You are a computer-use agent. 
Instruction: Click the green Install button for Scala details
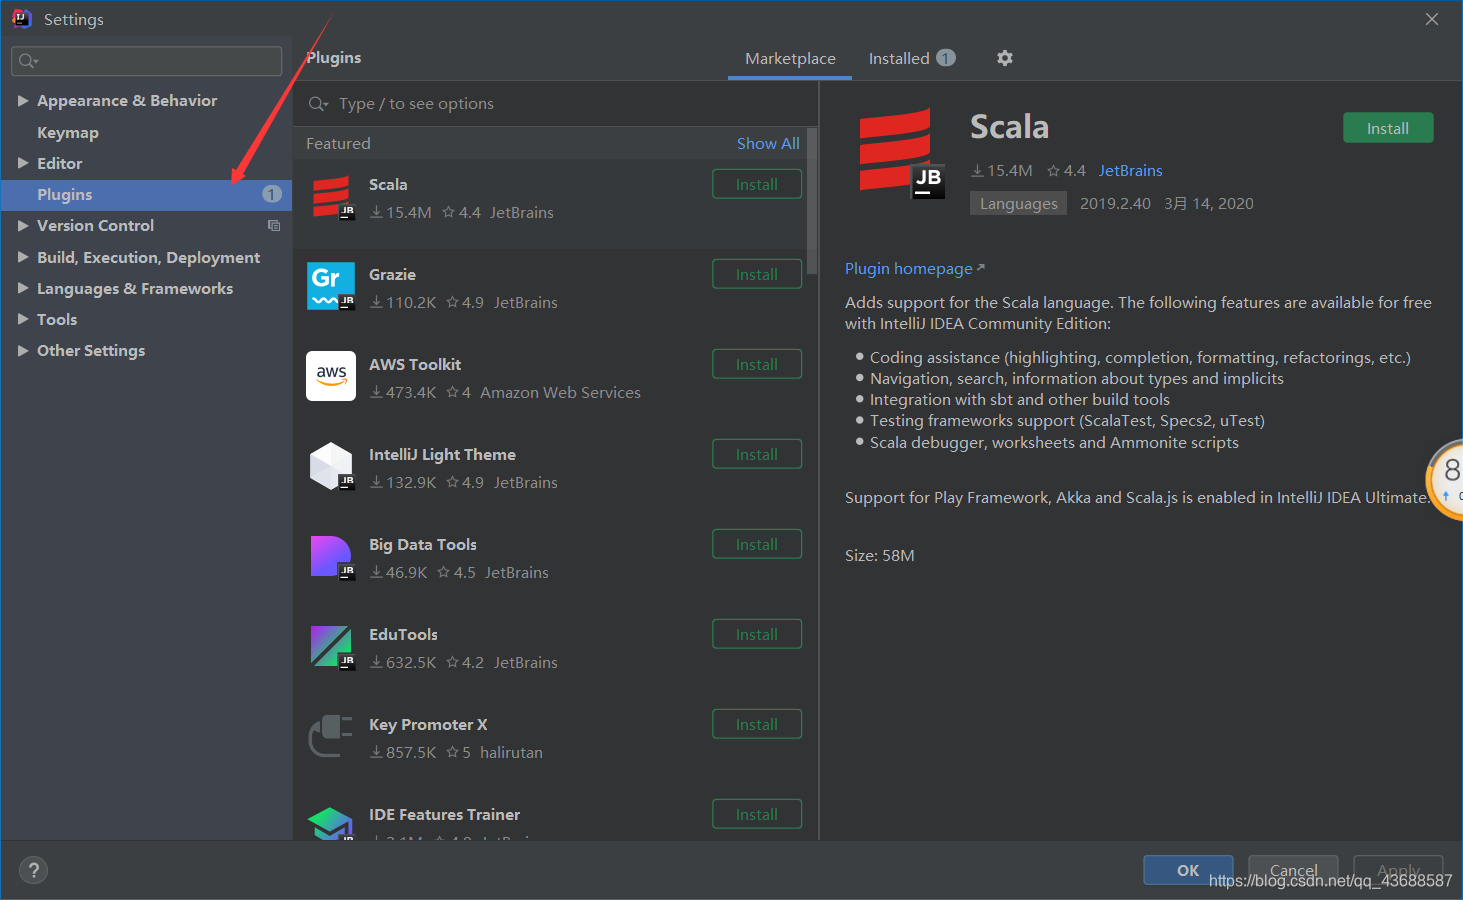click(1388, 128)
